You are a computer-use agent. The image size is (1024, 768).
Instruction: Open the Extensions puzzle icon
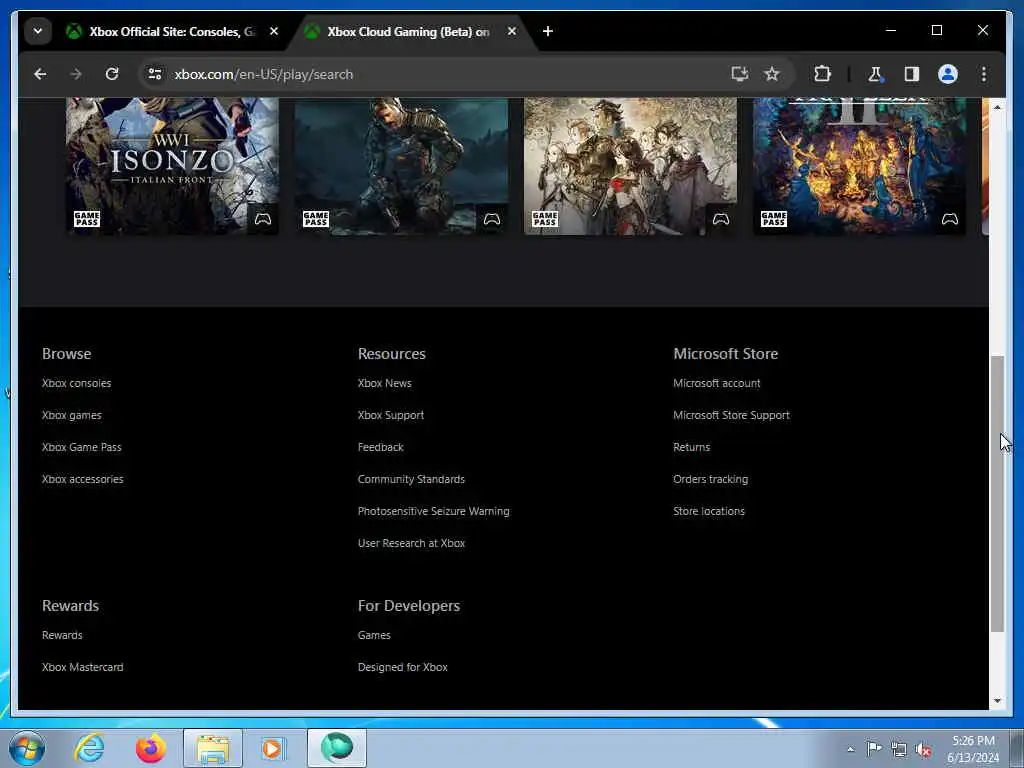822,74
